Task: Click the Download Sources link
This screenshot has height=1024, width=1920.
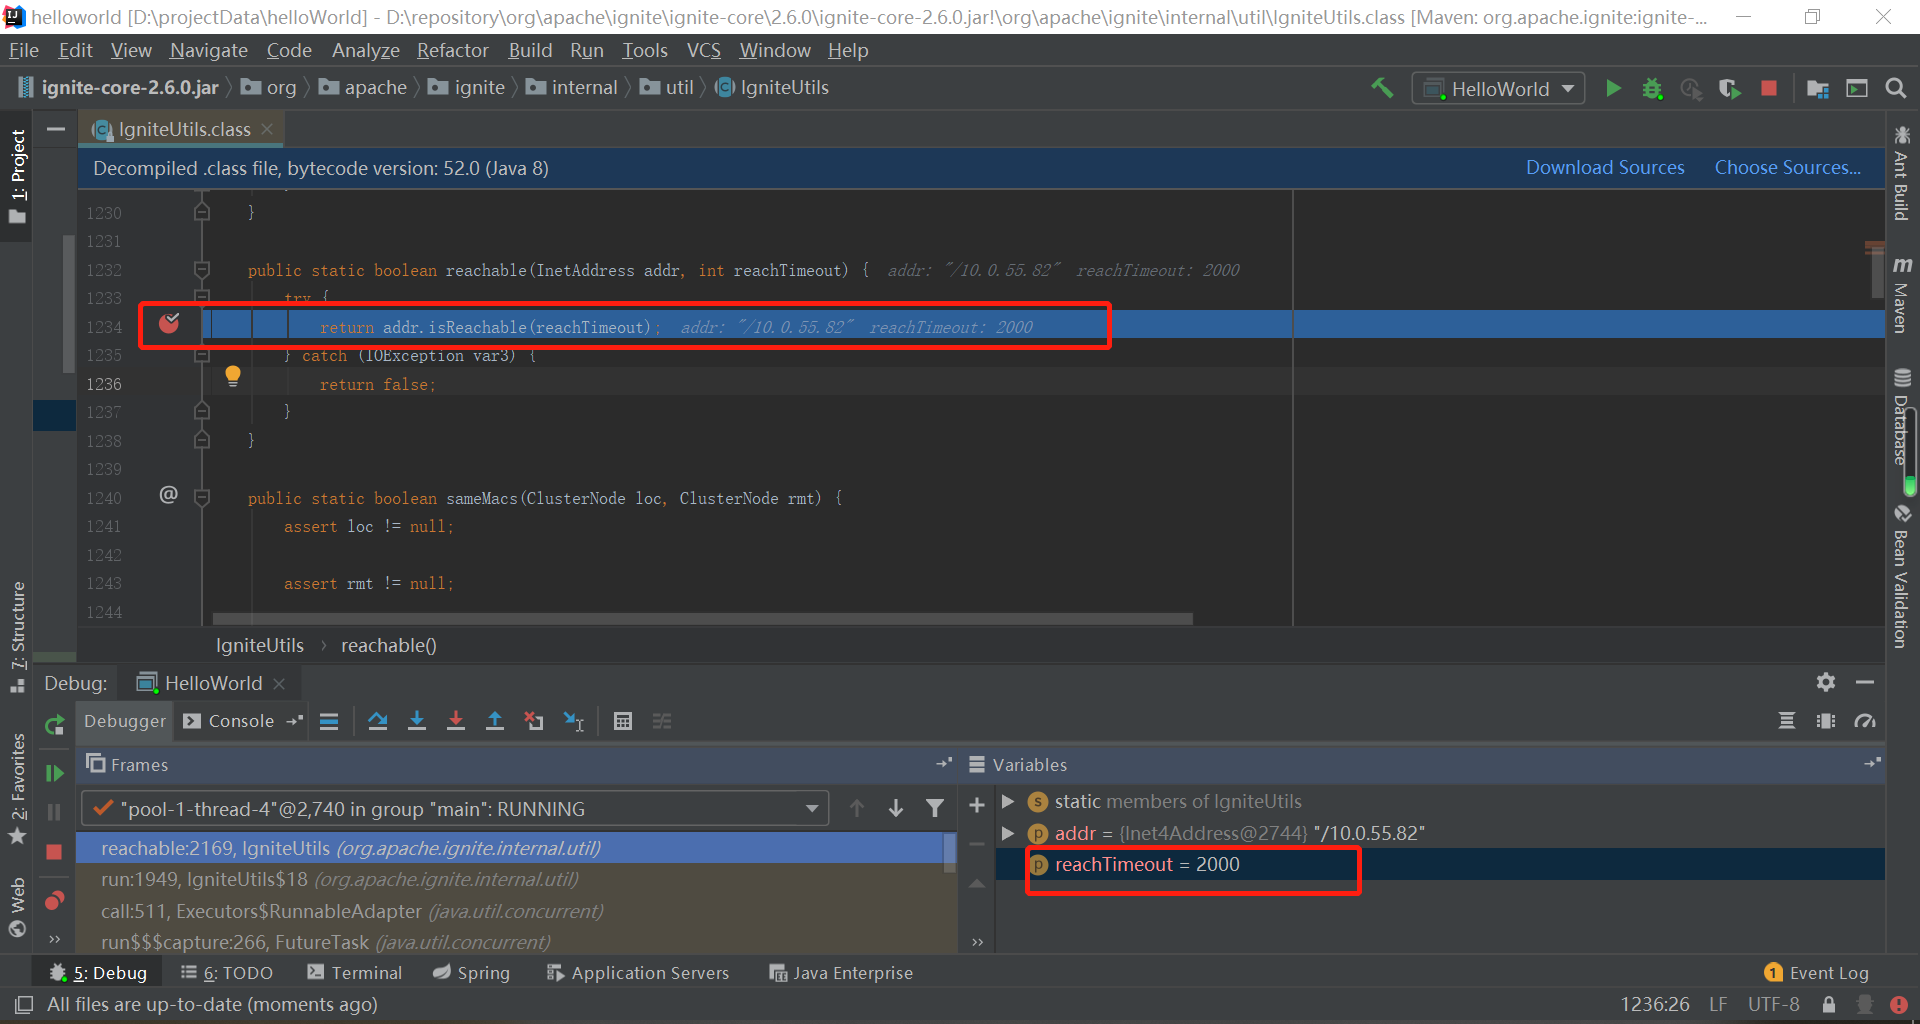Action: pos(1604,167)
